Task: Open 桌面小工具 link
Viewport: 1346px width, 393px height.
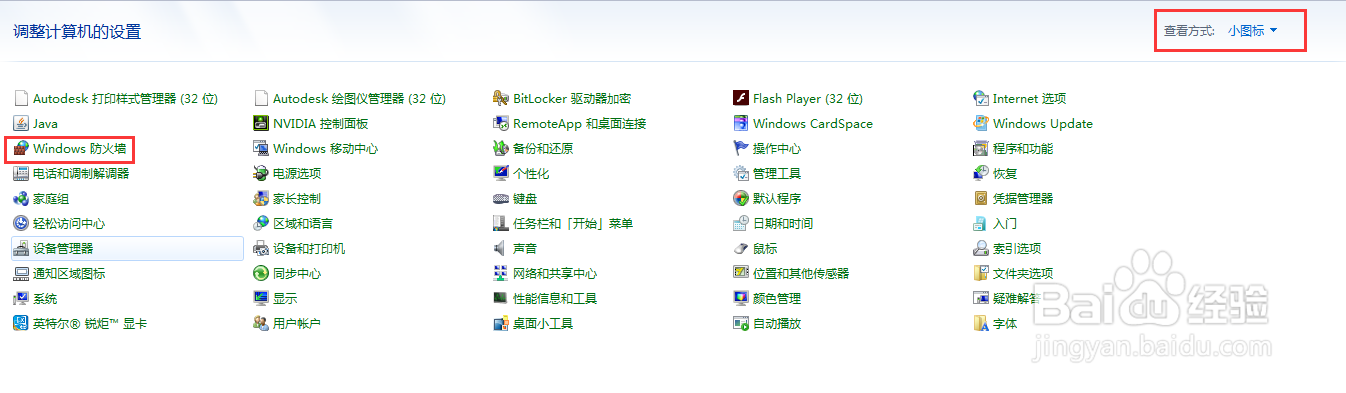Action: pos(543,324)
